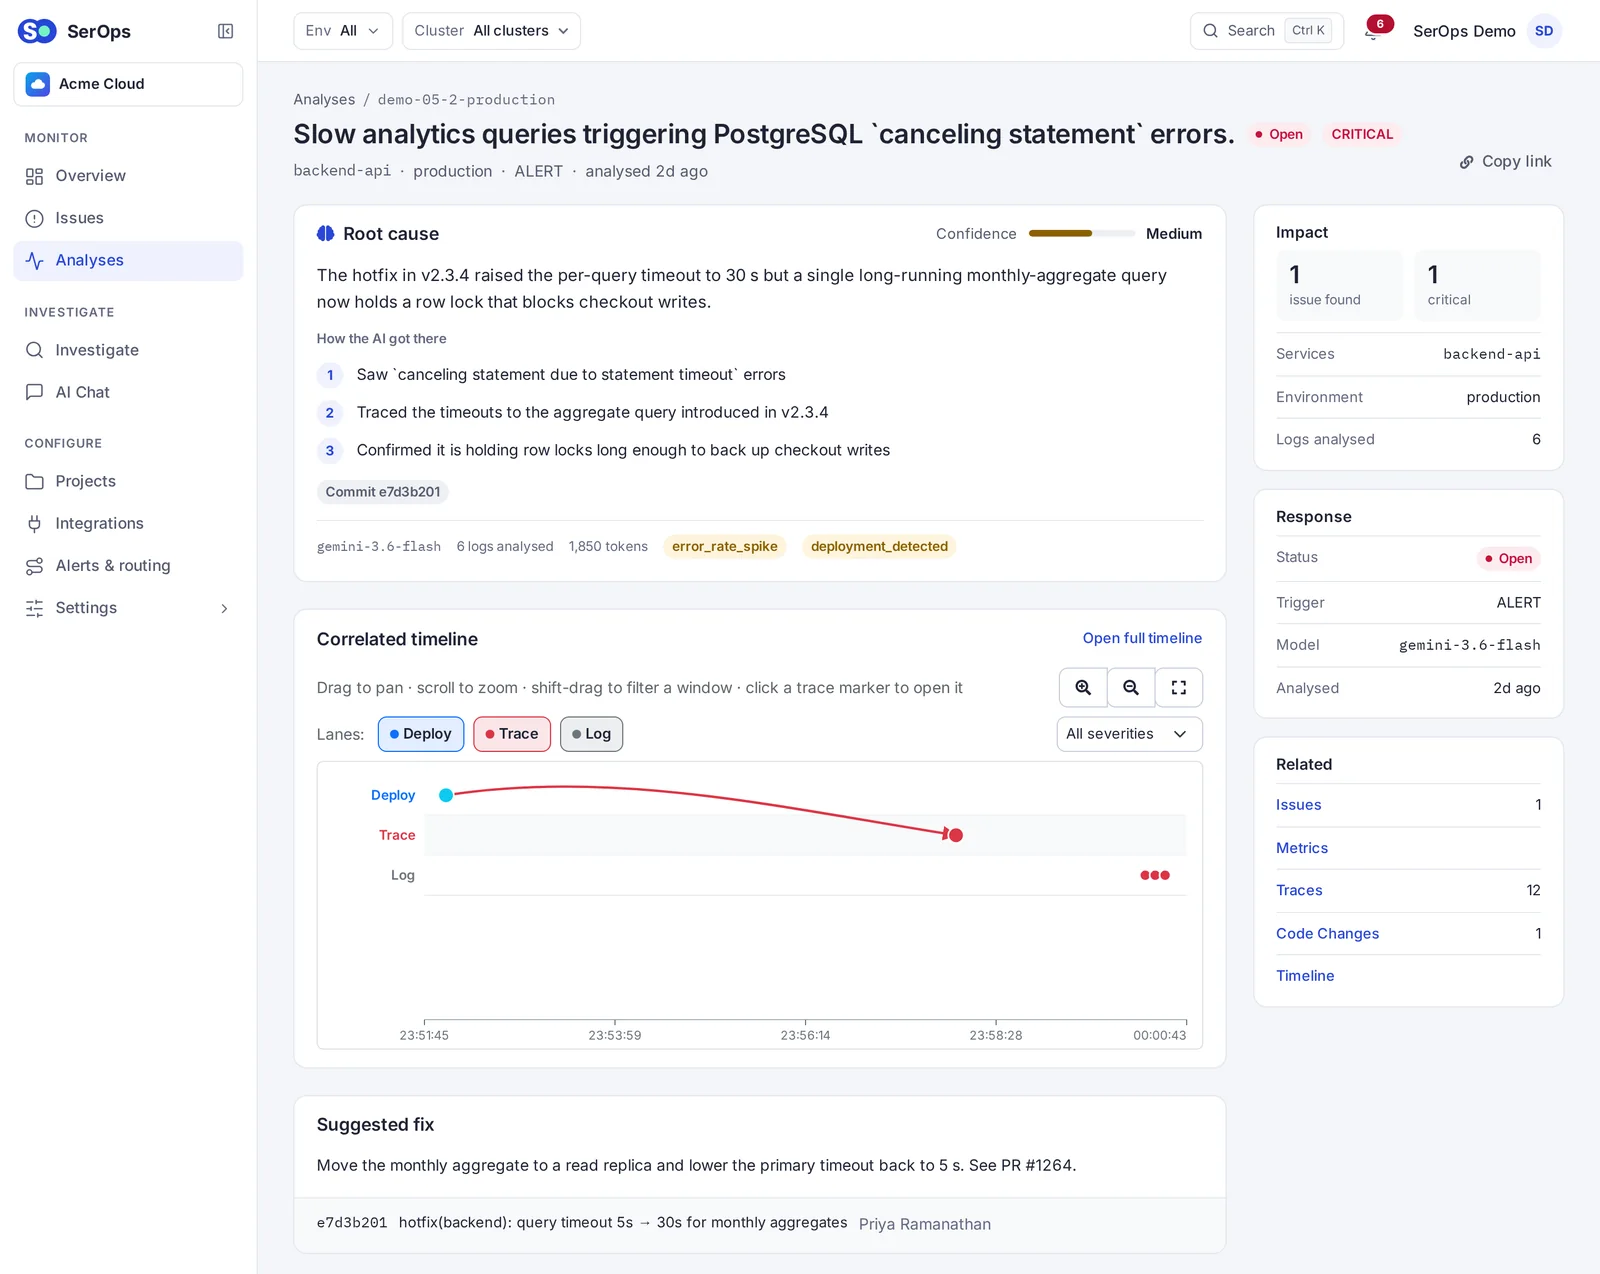Open related Metrics link

coord(1302,848)
